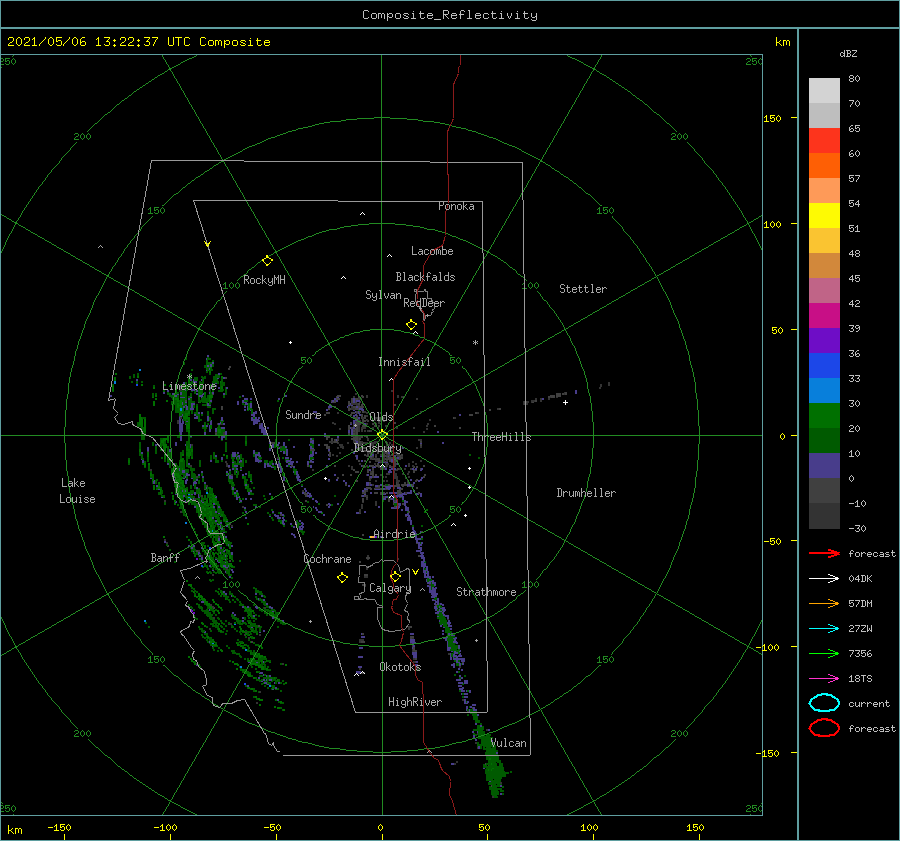
Task: Click the yellow diamond marker below RedDeer
Action: (x=411, y=325)
